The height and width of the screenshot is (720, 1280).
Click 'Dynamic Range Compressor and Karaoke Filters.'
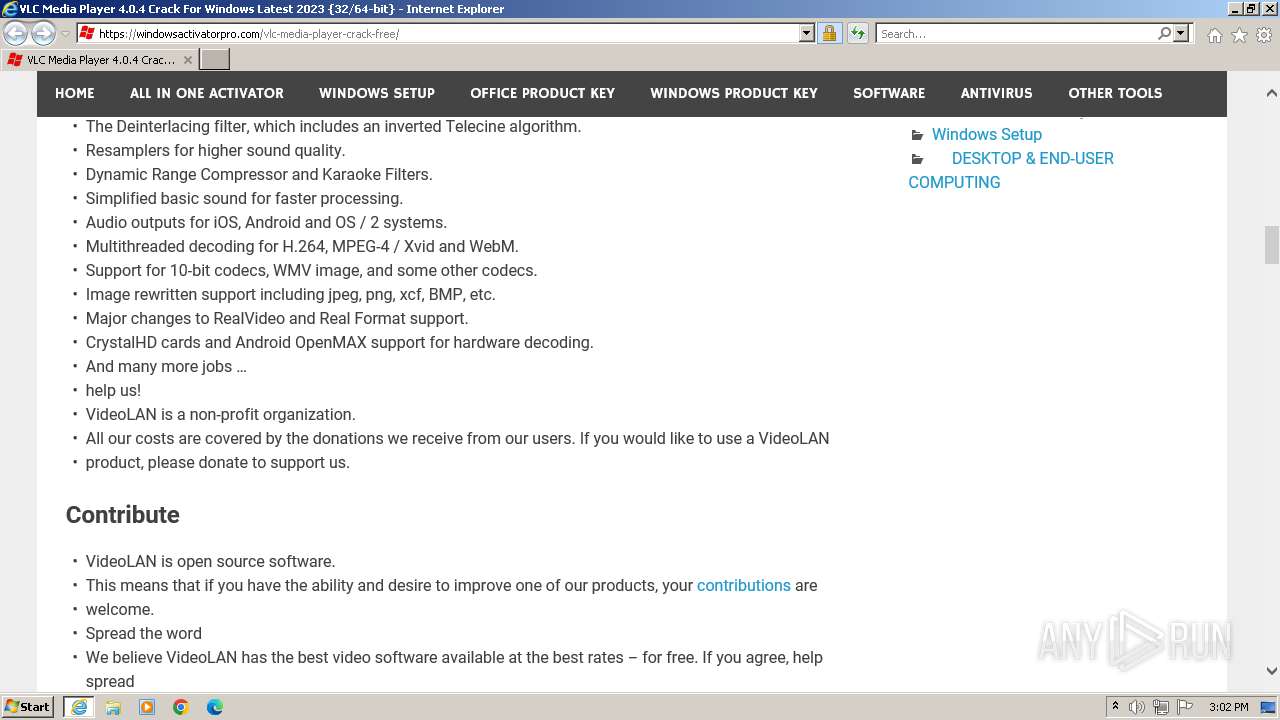(259, 174)
